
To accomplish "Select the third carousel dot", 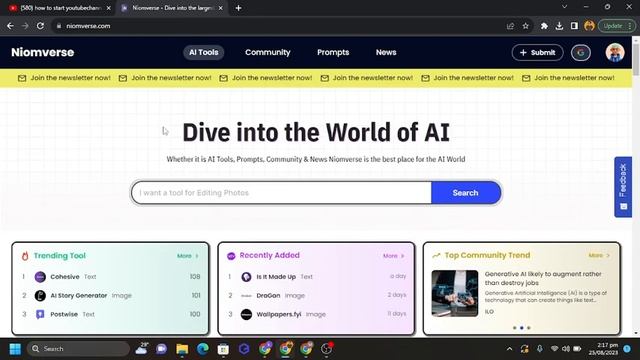I will coord(529,328).
